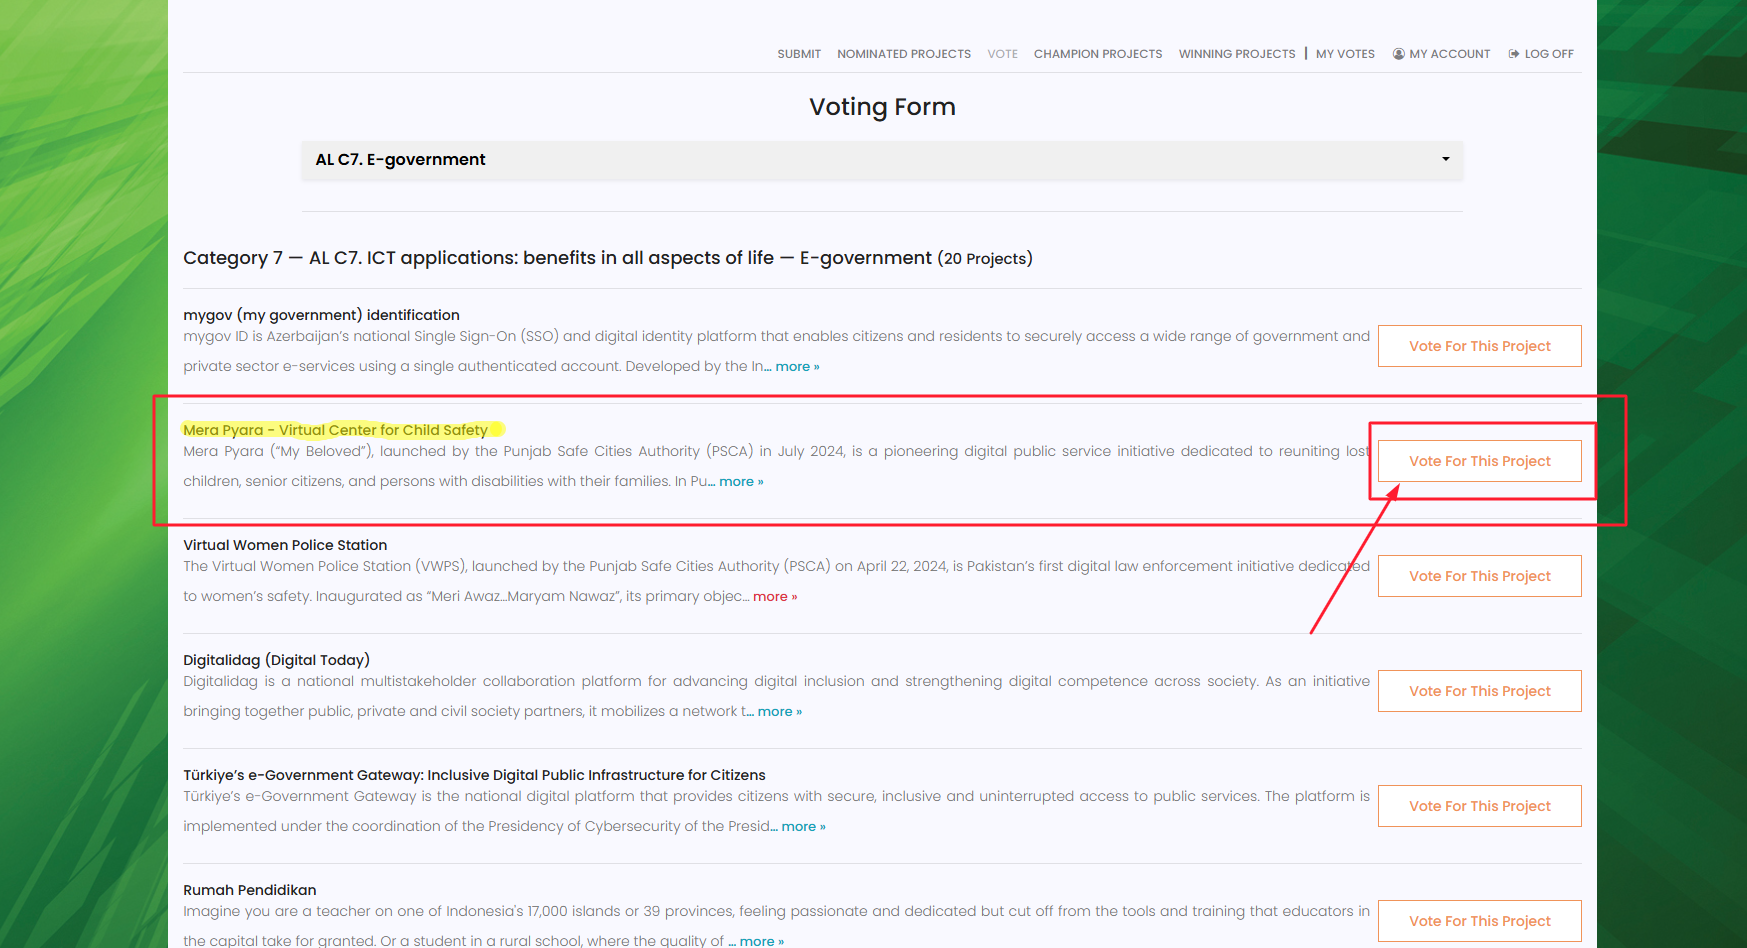This screenshot has height=948, width=1747.
Task: Open My Votes page
Action: [1344, 54]
